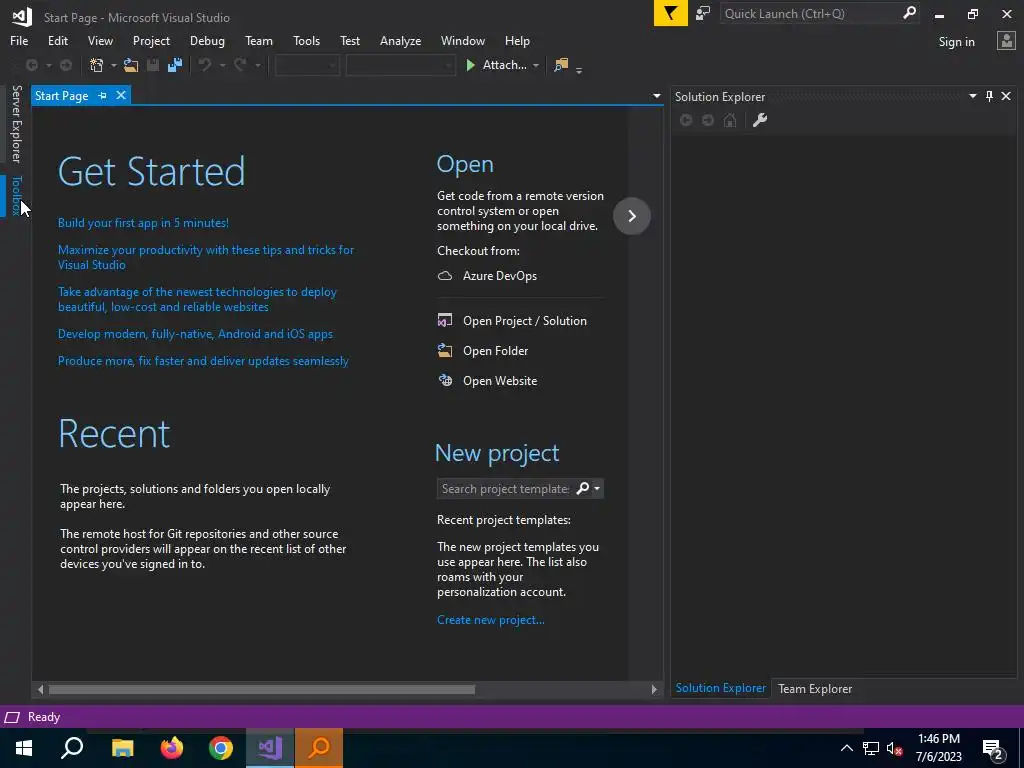The height and width of the screenshot is (768, 1024).
Task: Open File Explorer from the taskbar
Action: tap(123, 748)
